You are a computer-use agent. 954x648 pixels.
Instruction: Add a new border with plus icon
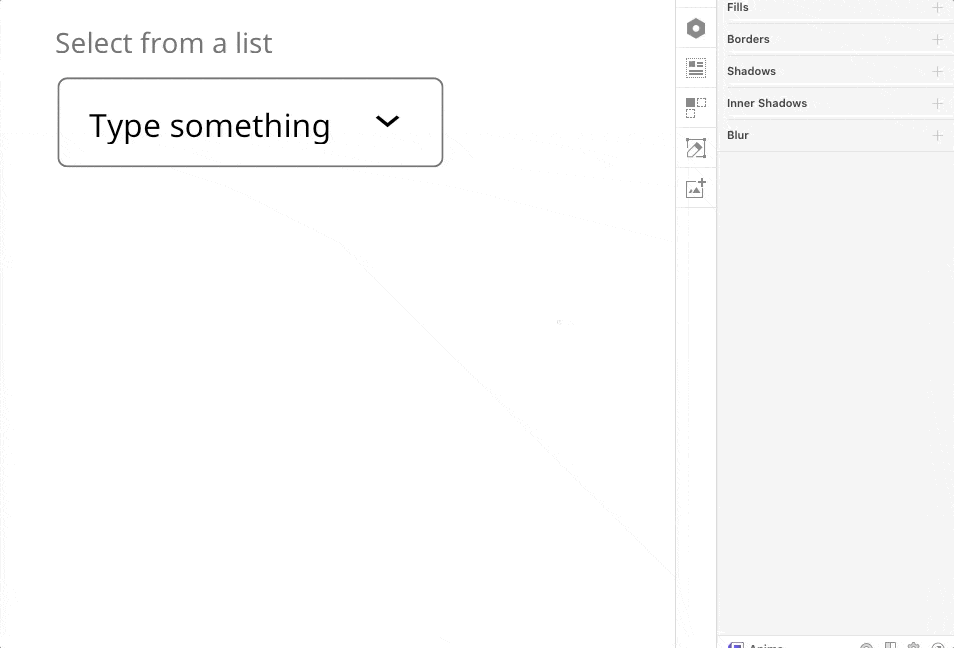point(937,40)
